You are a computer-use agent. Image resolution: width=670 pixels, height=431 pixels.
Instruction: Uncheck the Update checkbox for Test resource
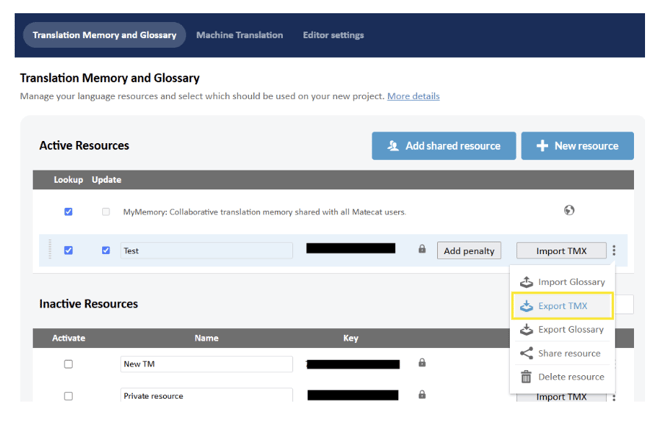point(106,250)
